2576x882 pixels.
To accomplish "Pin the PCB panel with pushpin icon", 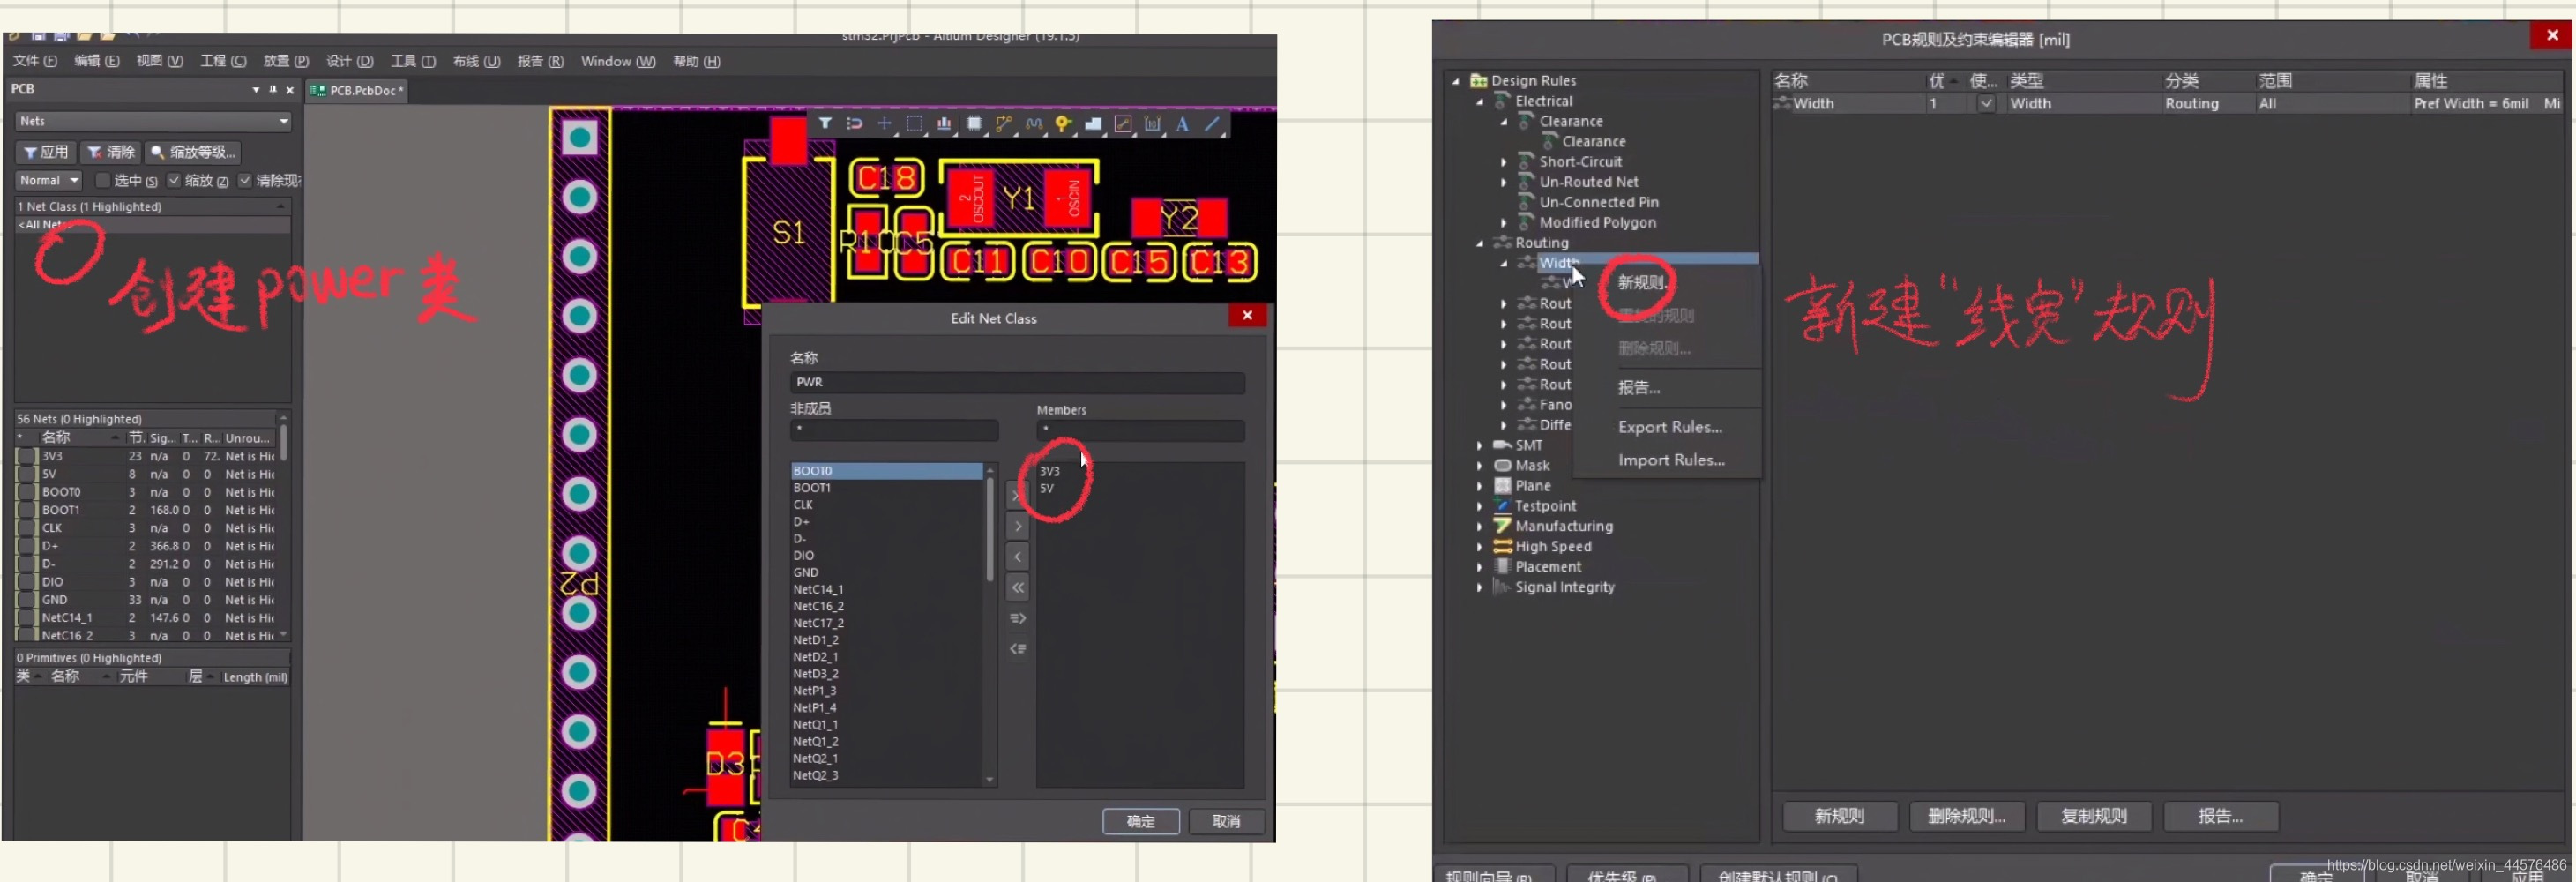I will click(x=272, y=90).
